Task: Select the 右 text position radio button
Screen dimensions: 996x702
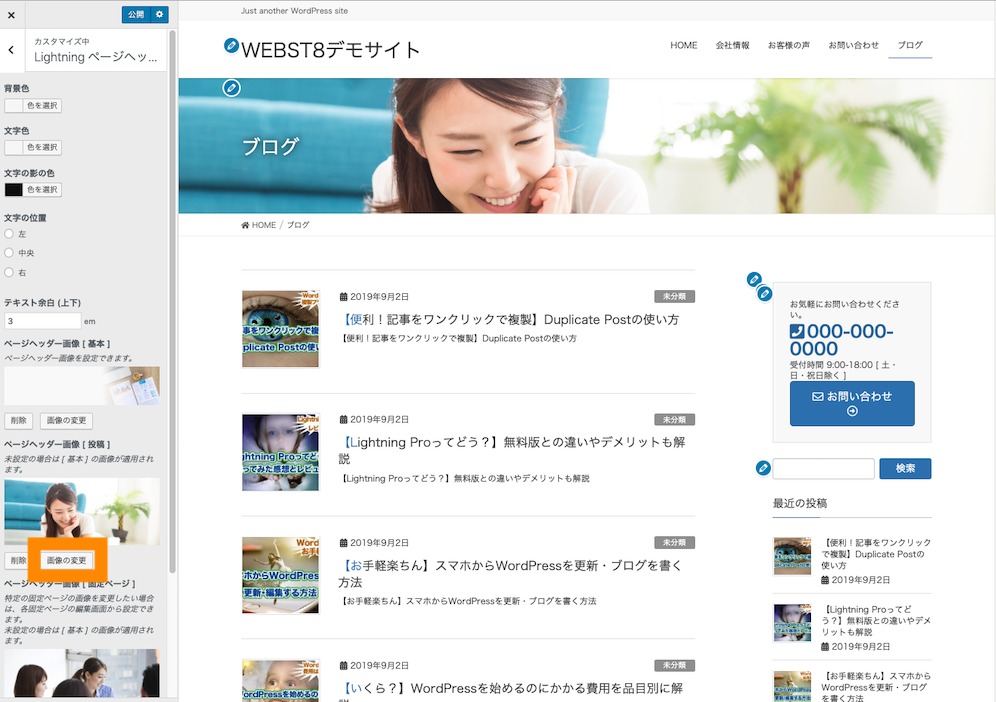Action: coord(9,271)
